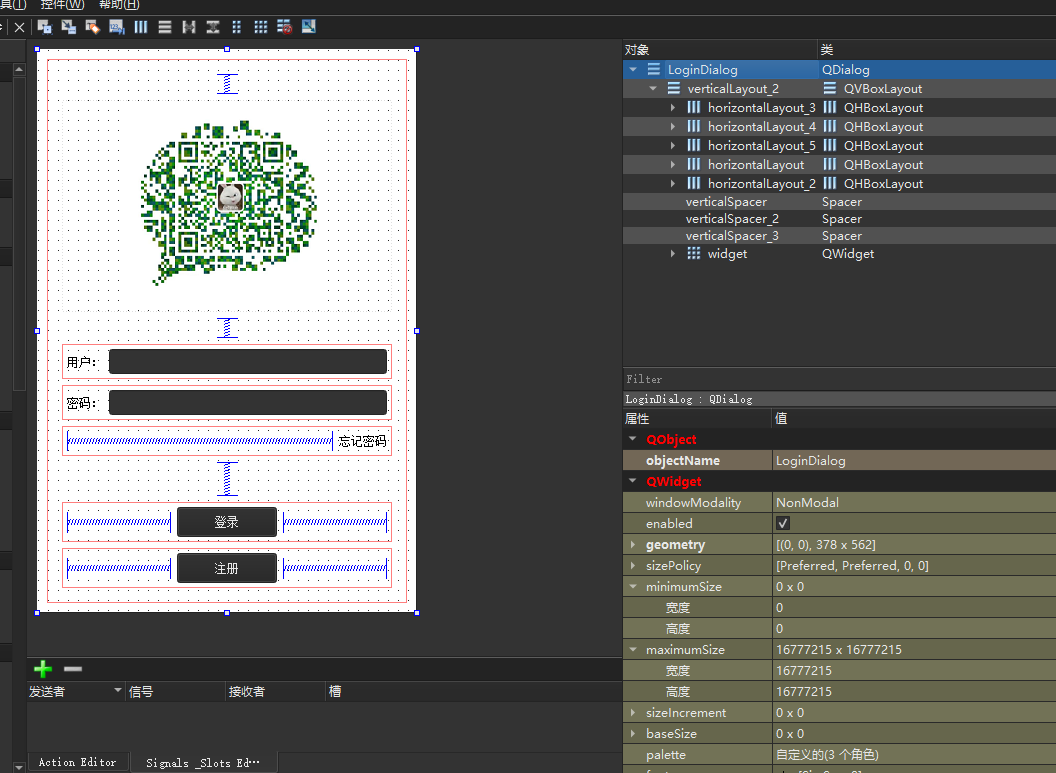Select the vertical spacer above the 登录 button

pyautogui.click(x=228, y=479)
